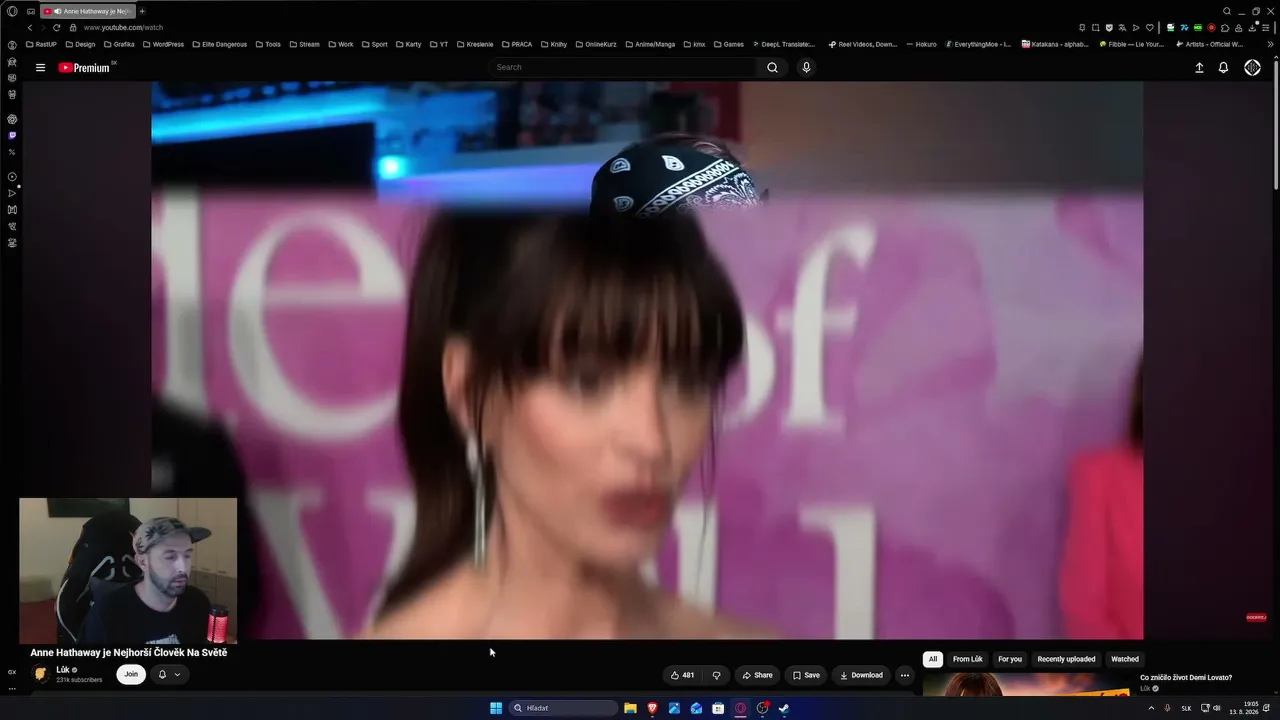Viewport: 1280px width, 720px height.
Task: Open the DeepL Translate bookmark
Action: pos(783,44)
